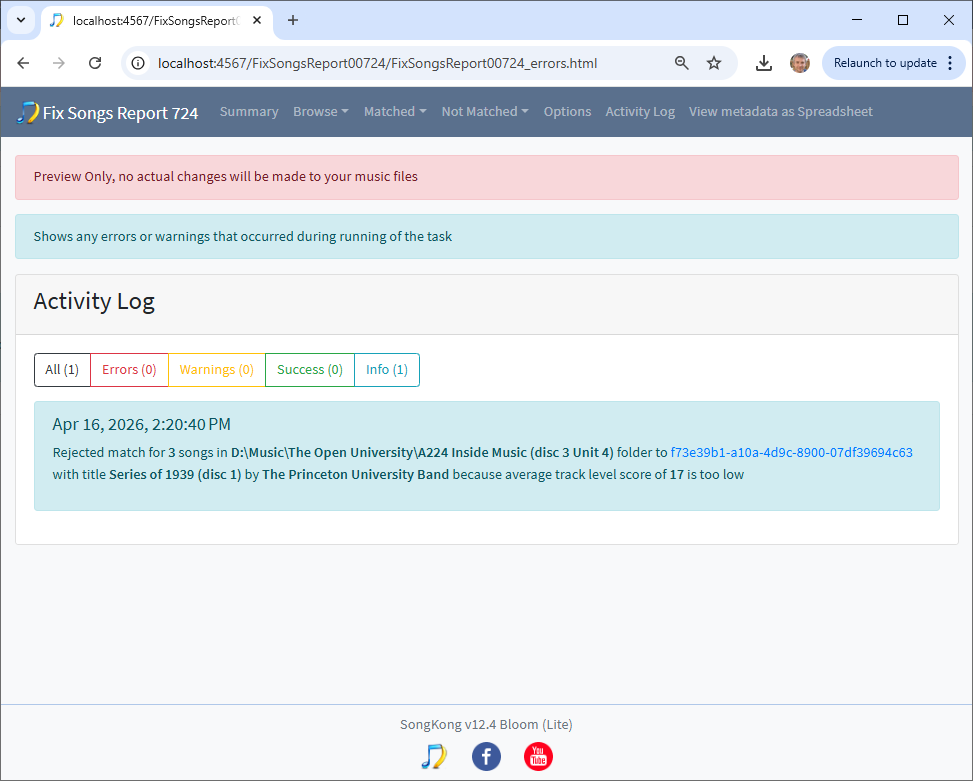
Task: Open the Options nav item
Action: 567,112
